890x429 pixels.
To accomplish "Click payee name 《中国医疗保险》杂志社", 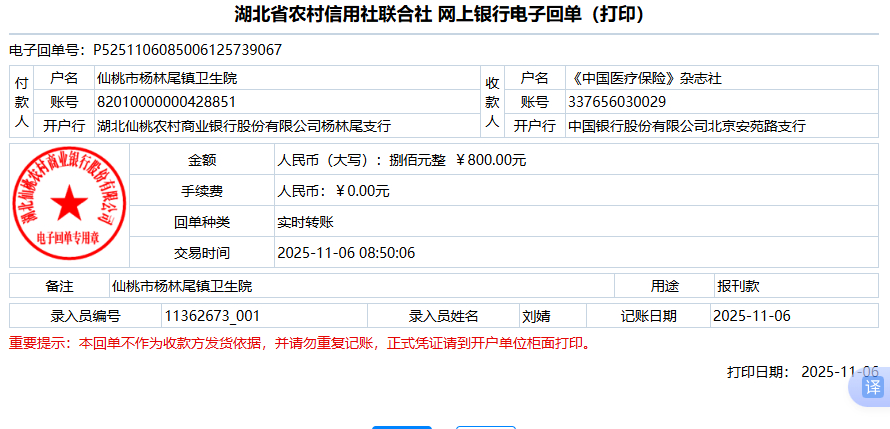I will (644, 78).
